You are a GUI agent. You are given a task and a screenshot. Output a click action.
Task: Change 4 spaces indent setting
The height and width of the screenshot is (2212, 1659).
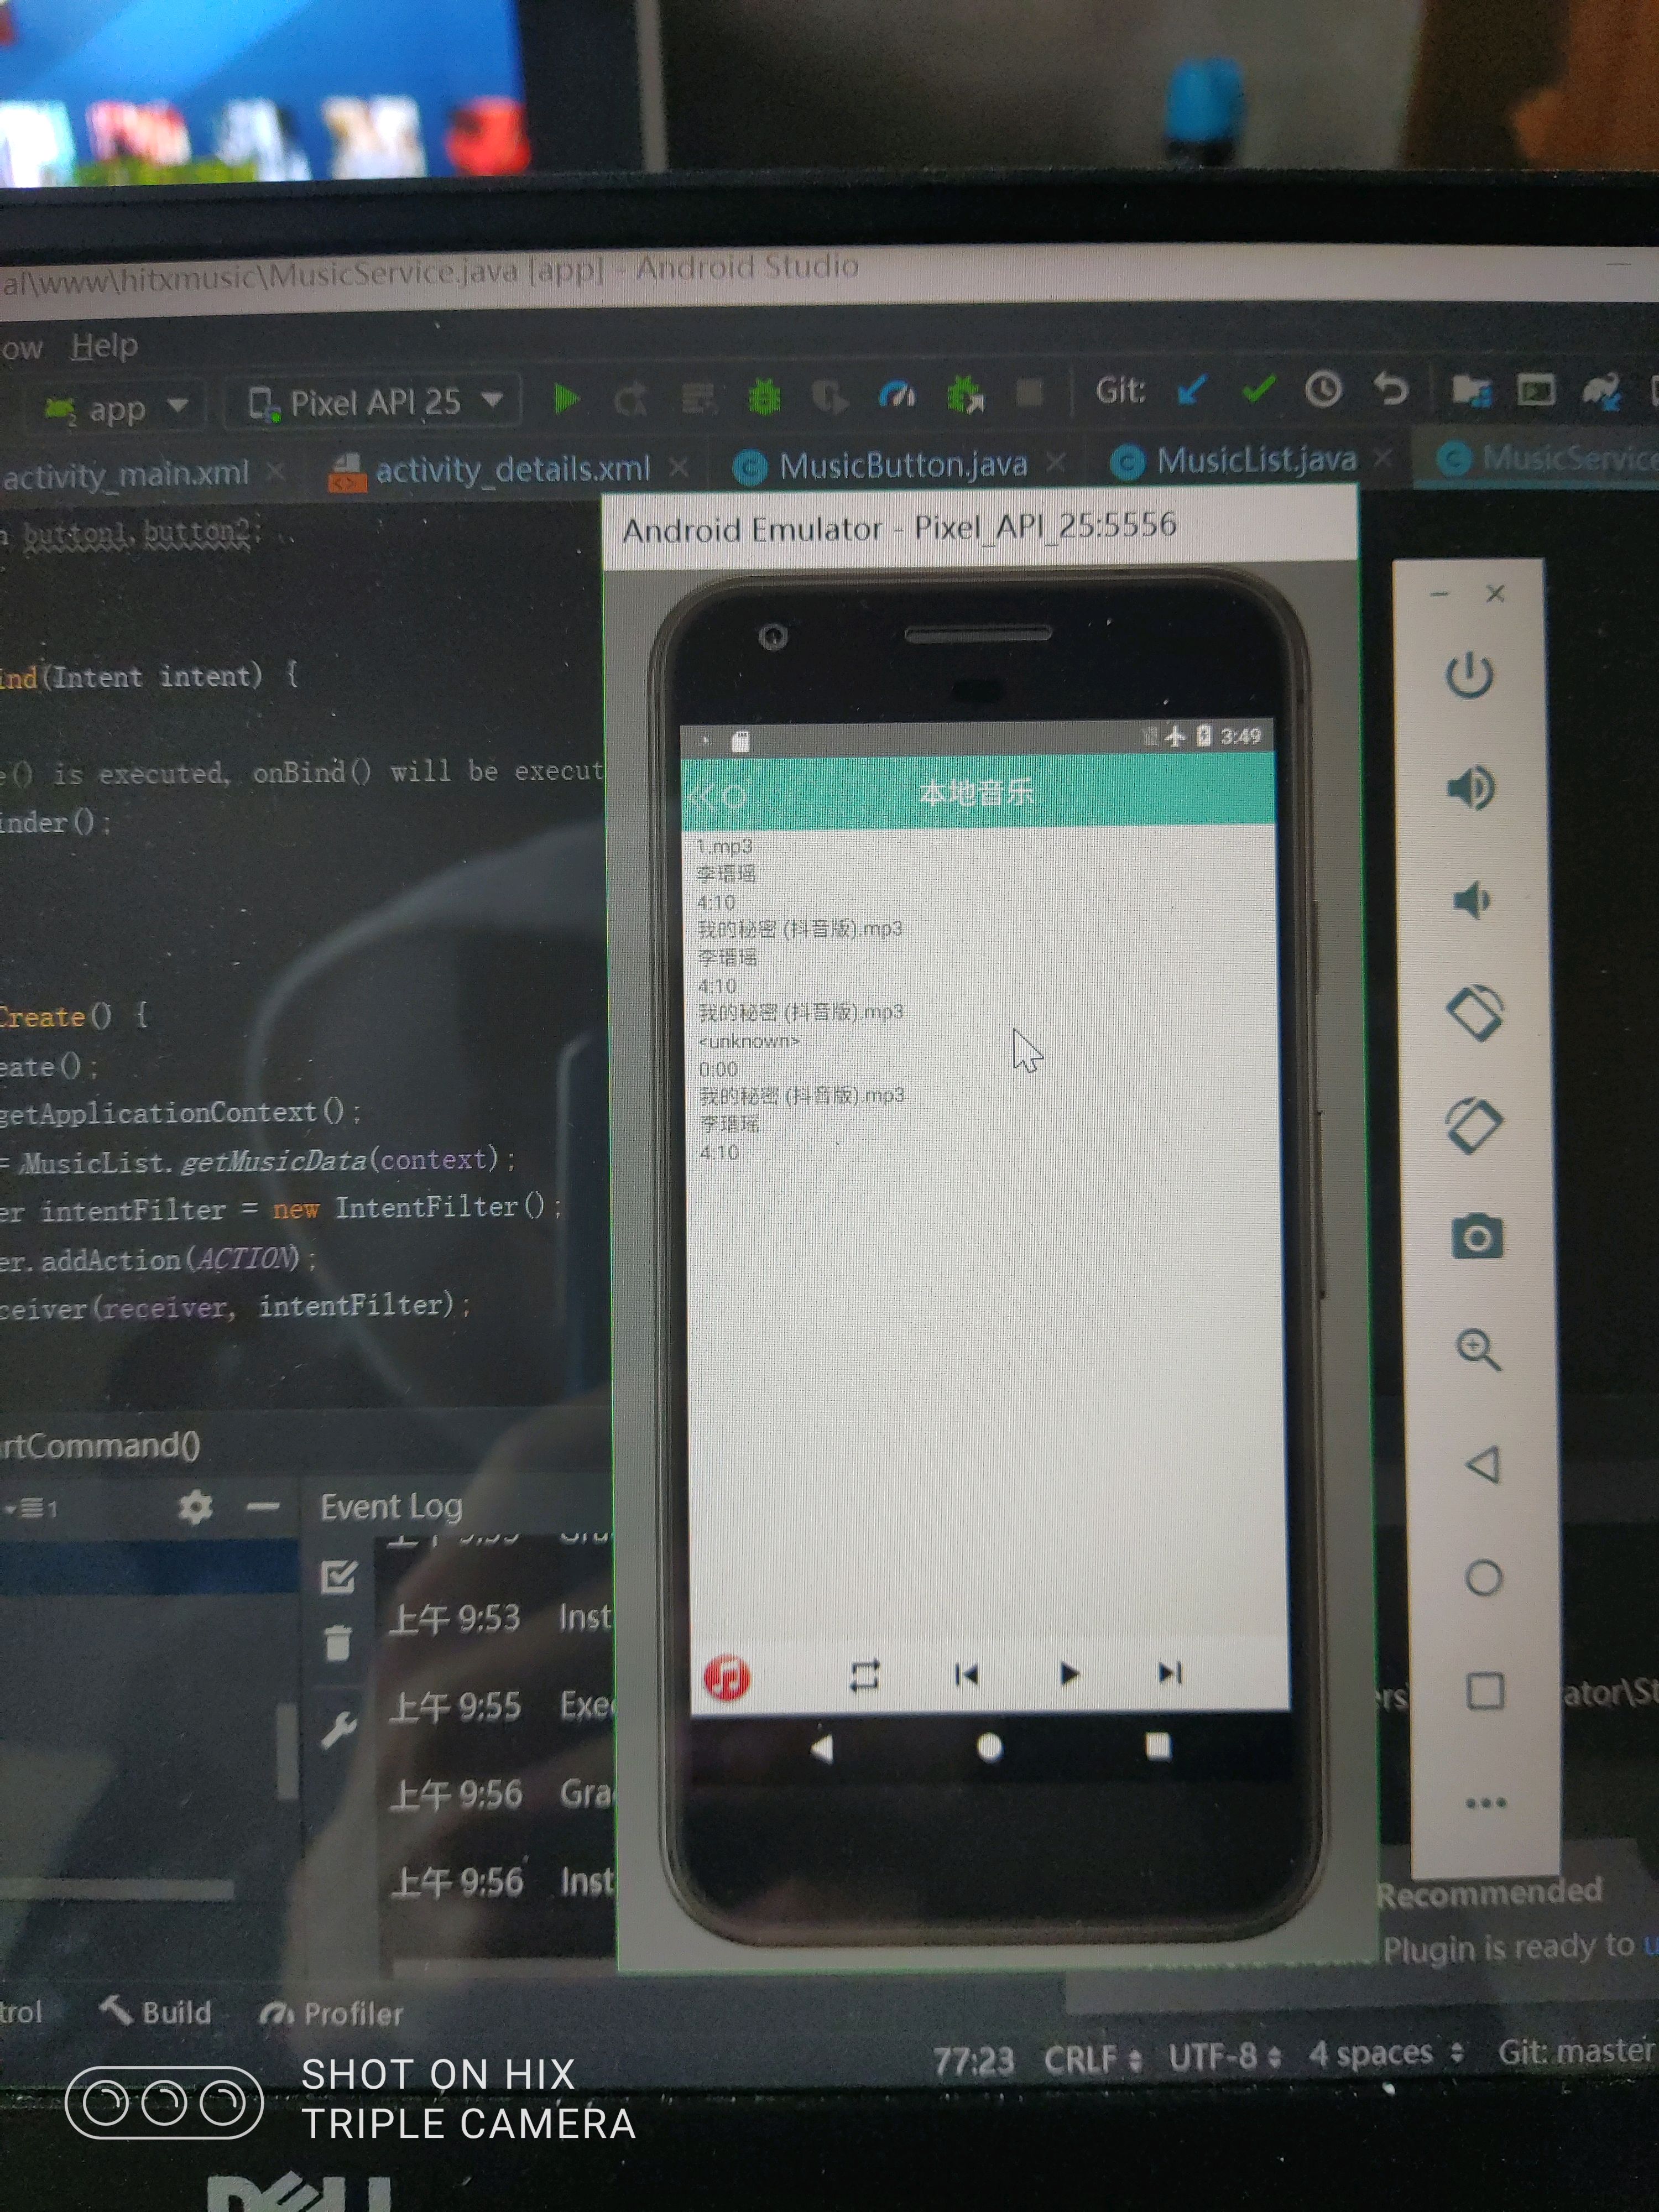pyautogui.click(x=1386, y=2053)
